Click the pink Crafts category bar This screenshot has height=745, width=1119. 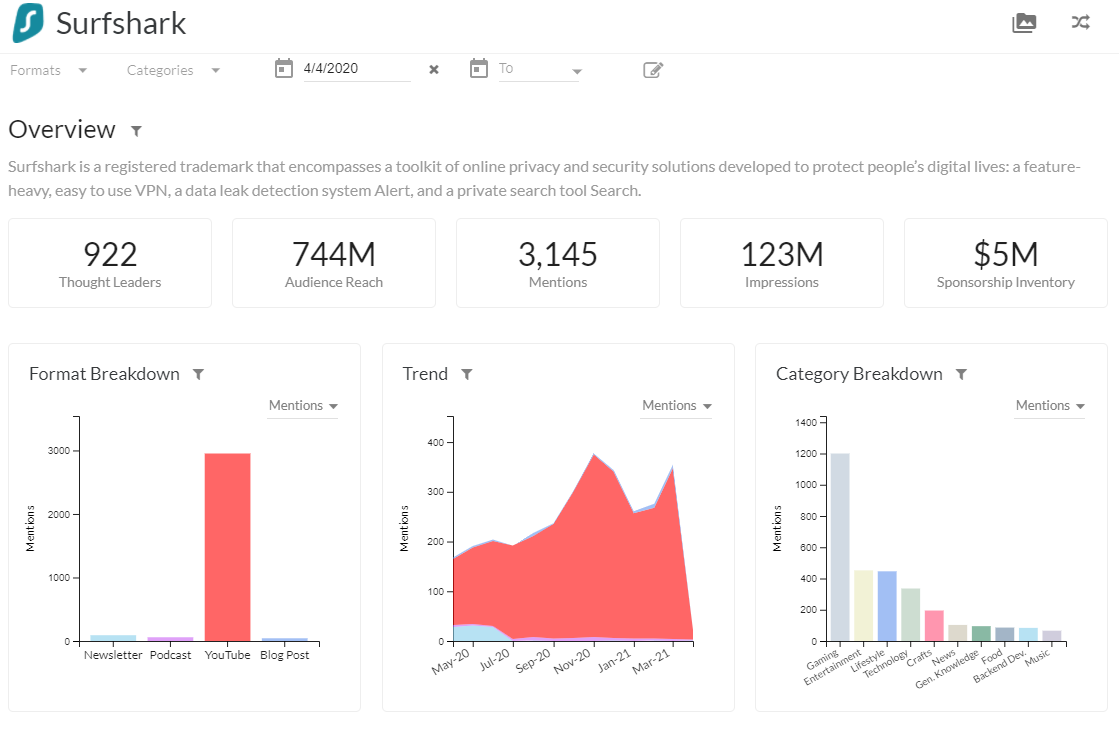point(934,626)
